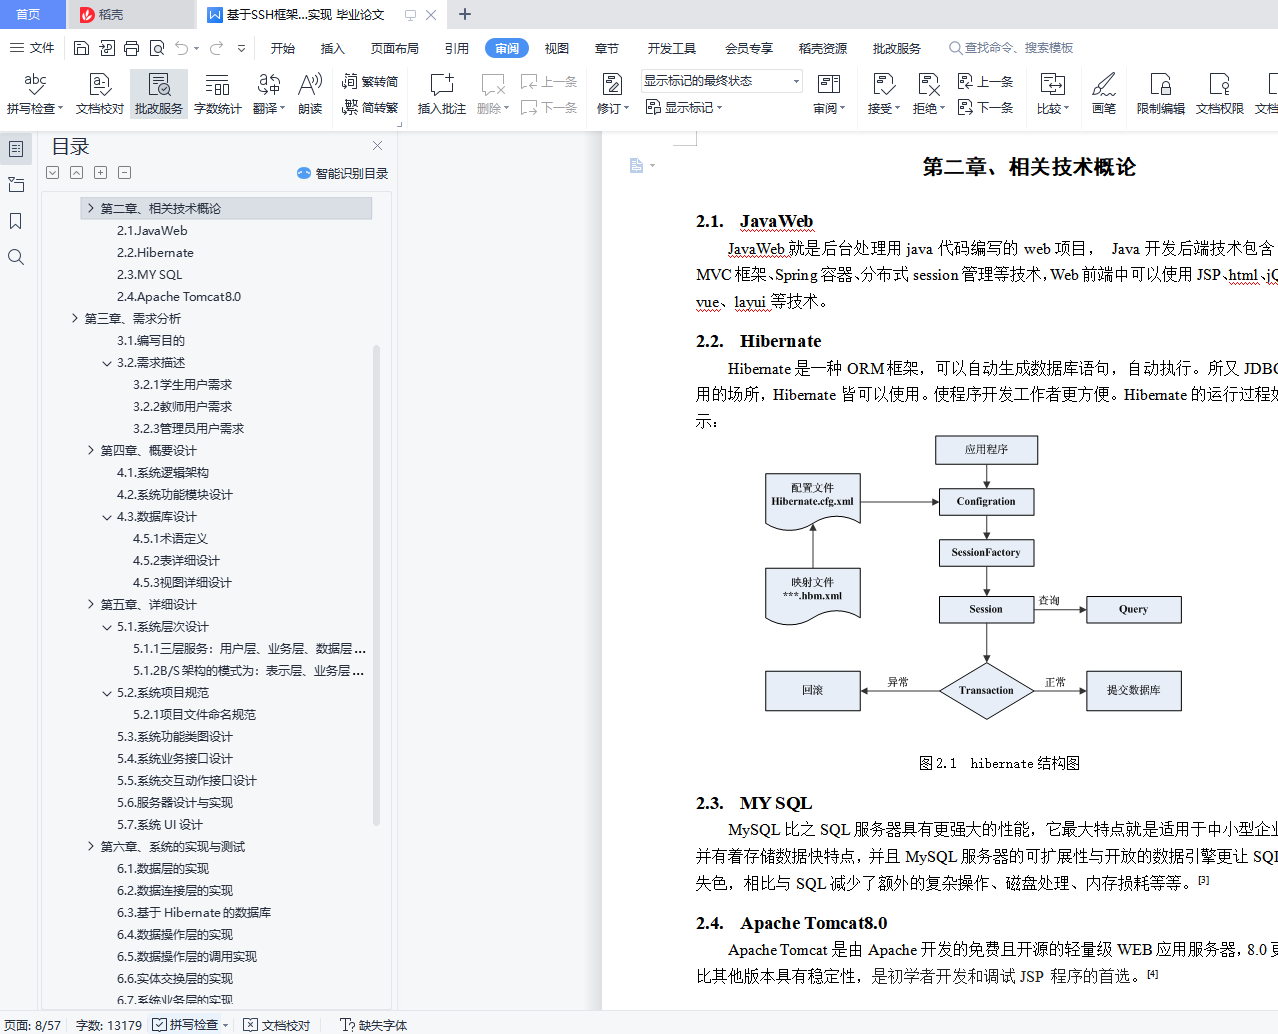Viewport: 1278px width, 1034px height.
Task: Switch to the 开始 ribbon tab
Action: [x=283, y=48]
